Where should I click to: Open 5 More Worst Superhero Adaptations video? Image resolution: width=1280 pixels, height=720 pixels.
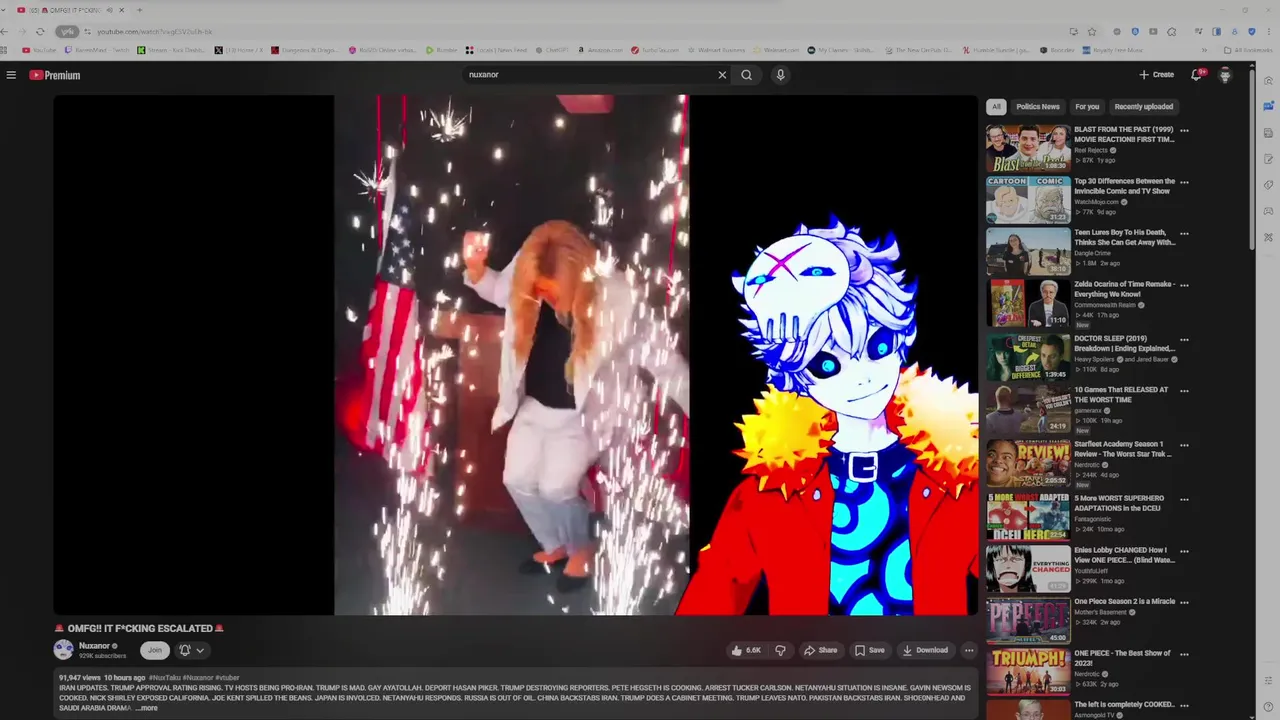coord(1028,515)
